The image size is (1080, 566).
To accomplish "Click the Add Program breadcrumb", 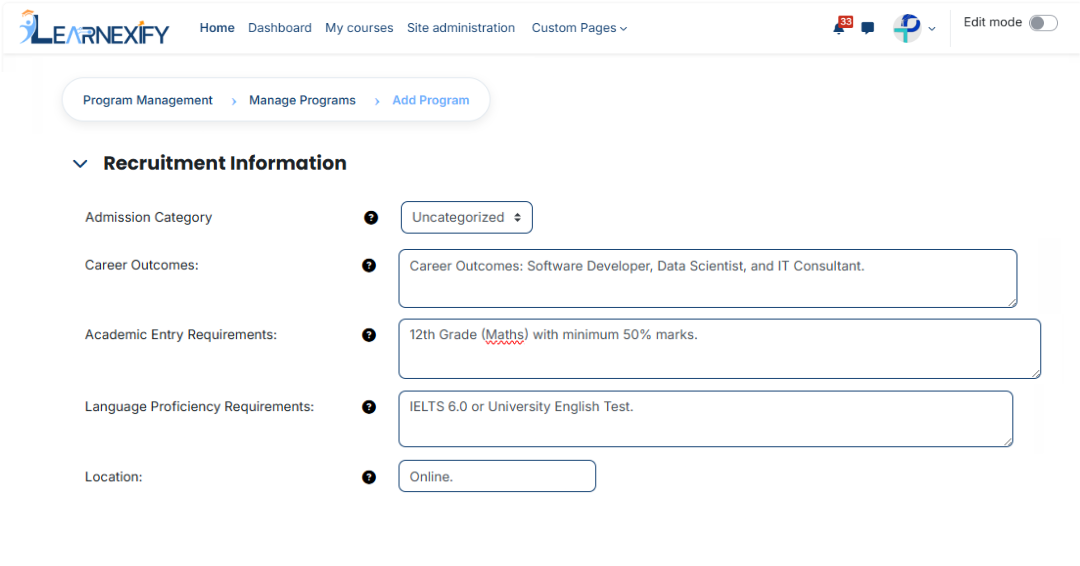I will [430, 101].
